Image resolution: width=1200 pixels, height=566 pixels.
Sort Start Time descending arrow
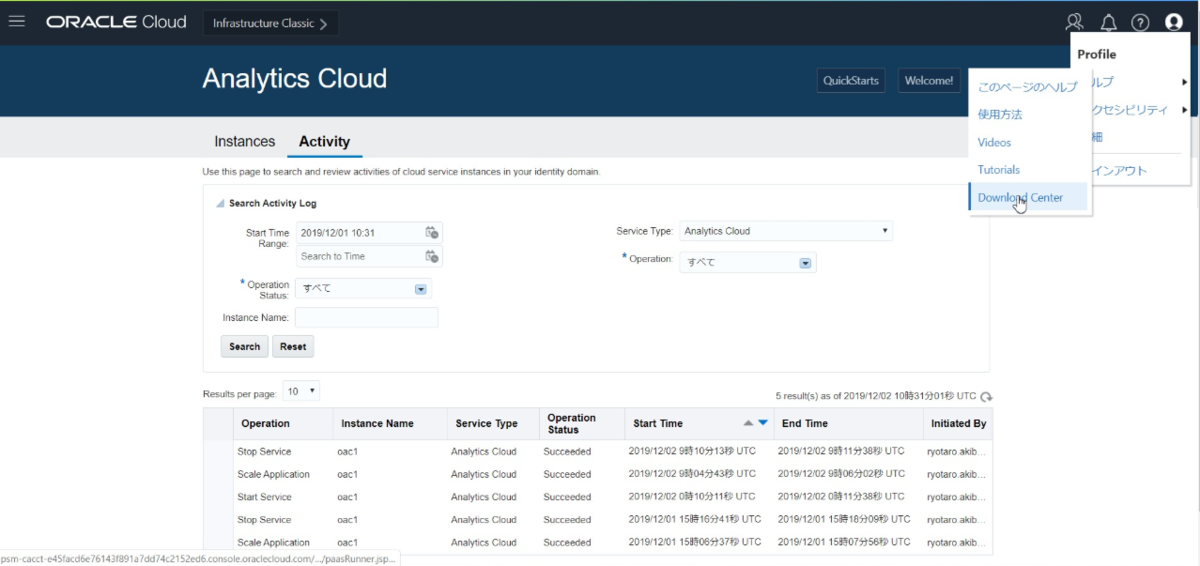[763, 423]
